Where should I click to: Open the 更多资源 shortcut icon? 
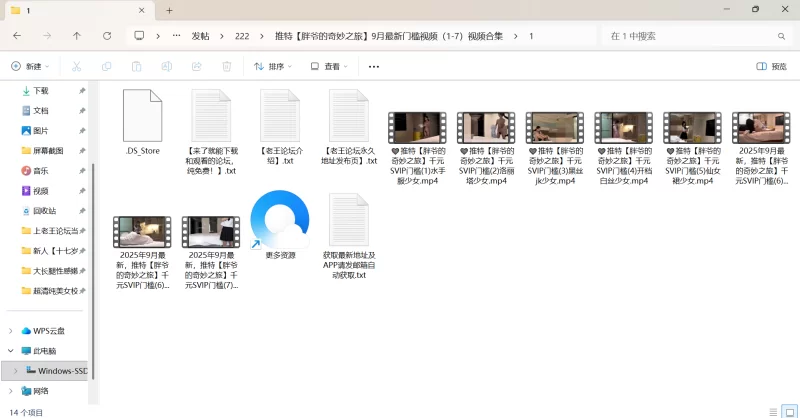280,221
